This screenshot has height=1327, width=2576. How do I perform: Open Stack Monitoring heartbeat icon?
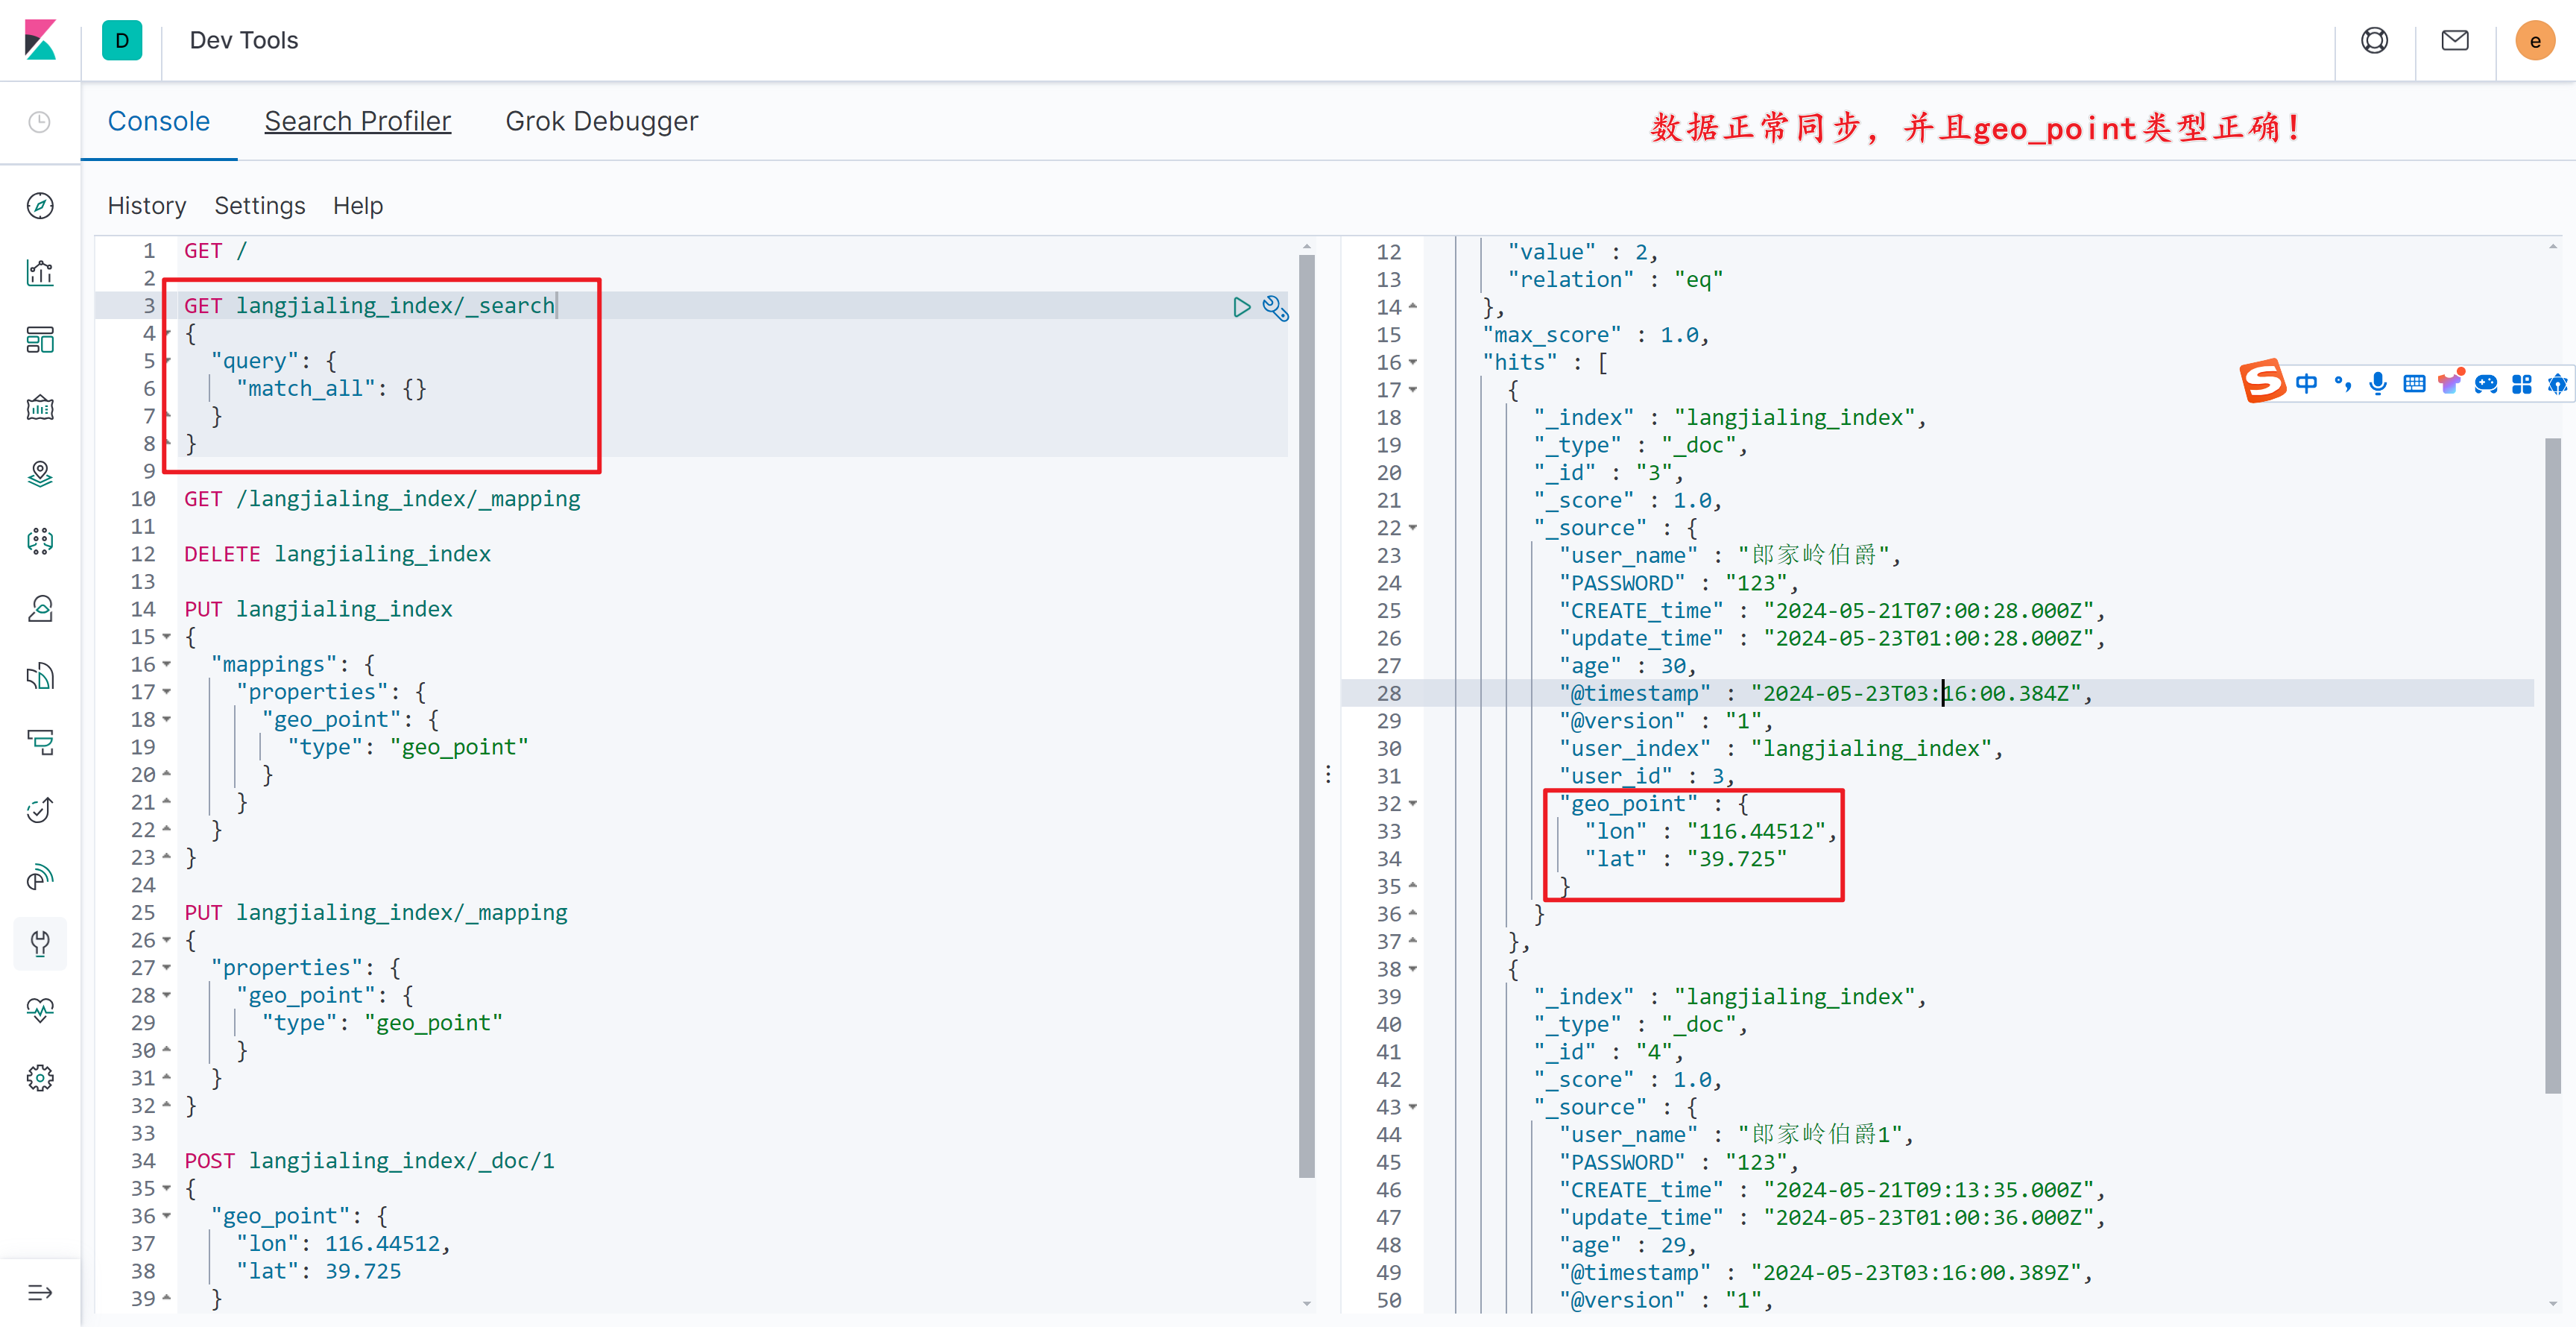click(x=40, y=1010)
